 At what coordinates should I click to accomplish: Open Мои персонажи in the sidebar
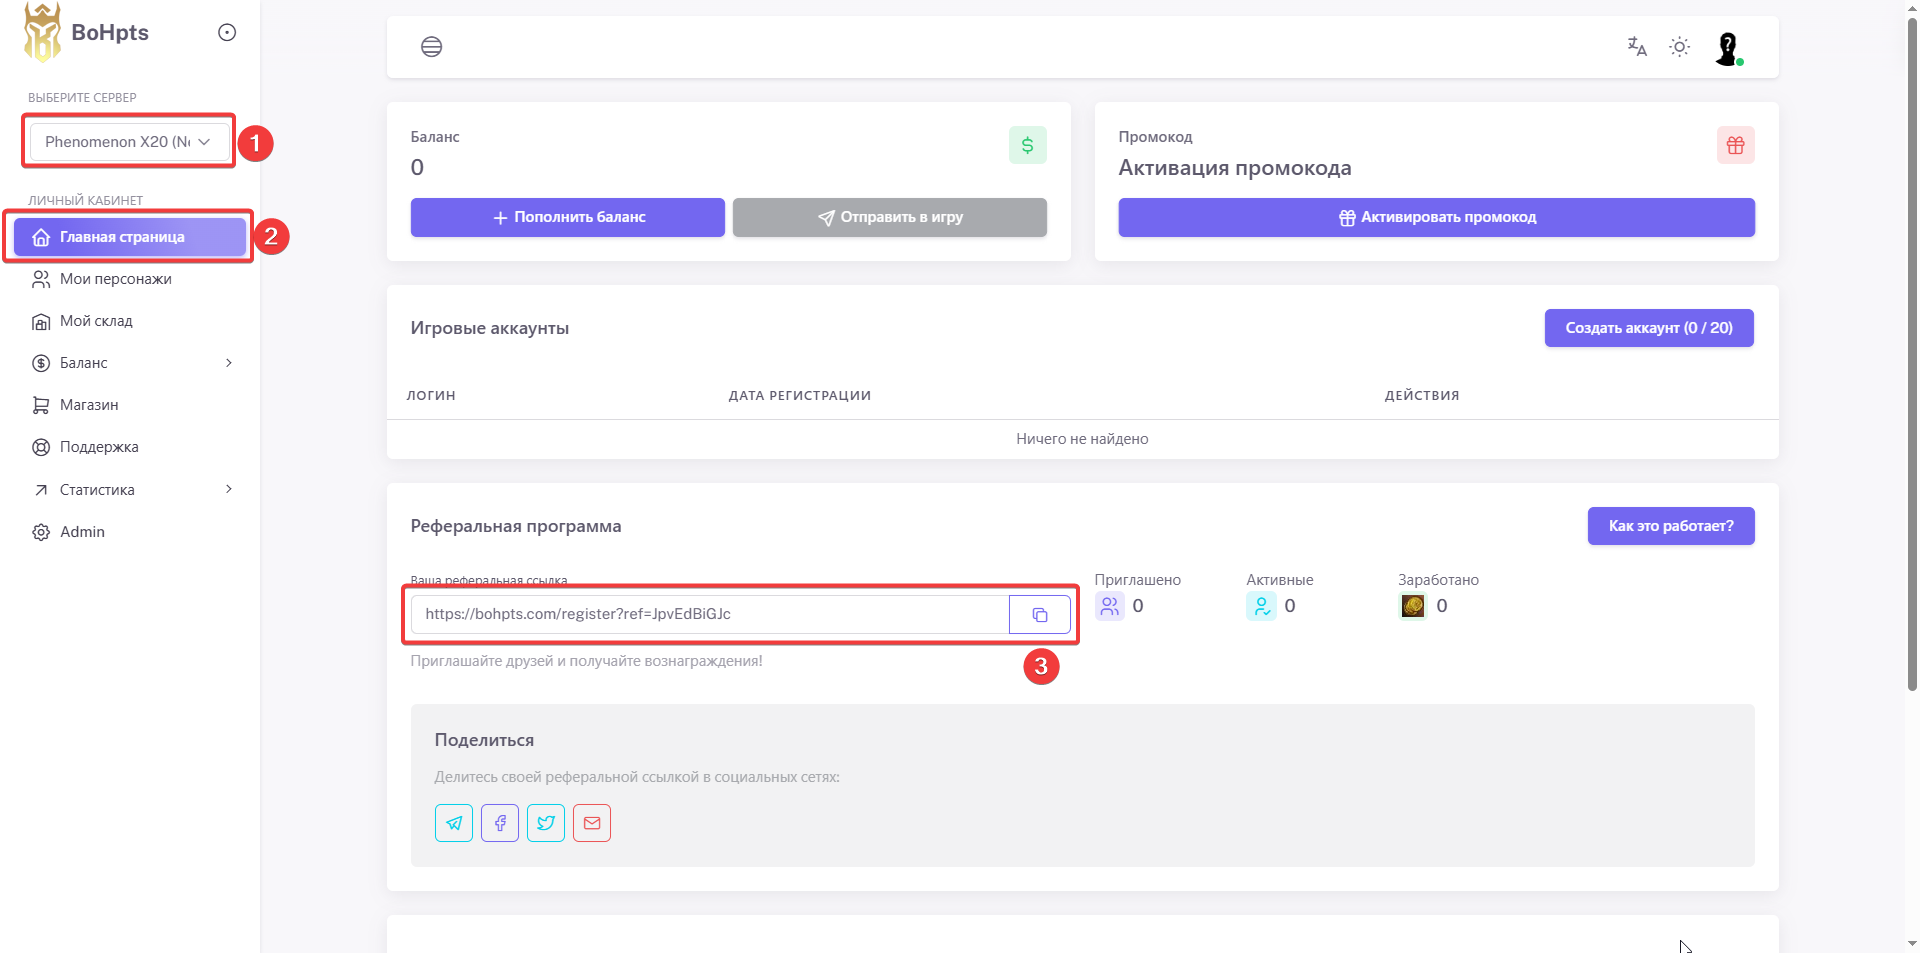click(x=115, y=279)
